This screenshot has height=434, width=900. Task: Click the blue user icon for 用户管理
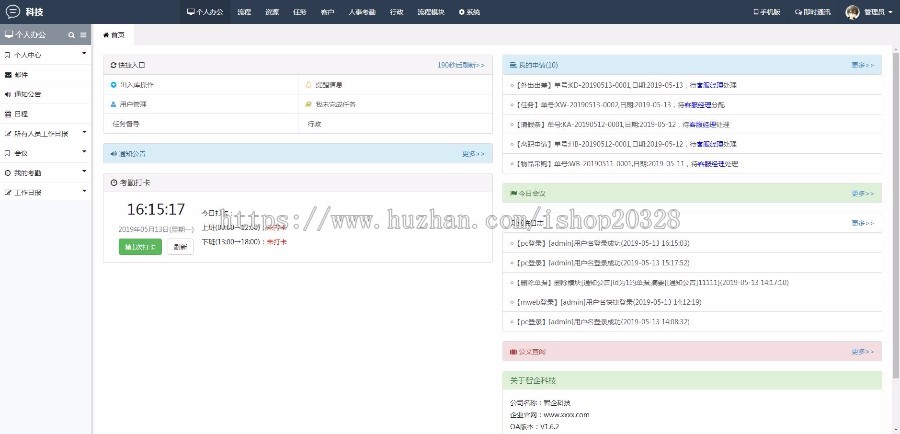(x=113, y=104)
